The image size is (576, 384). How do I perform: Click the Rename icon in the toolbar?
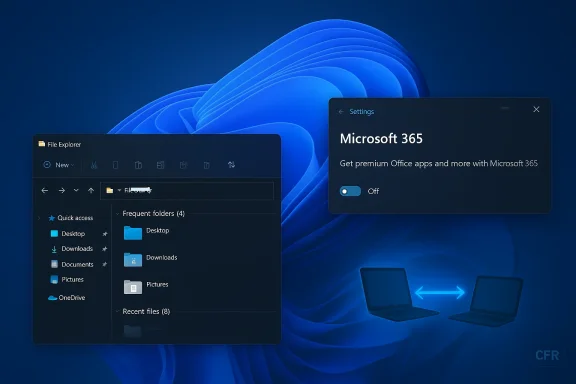coord(161,165)
